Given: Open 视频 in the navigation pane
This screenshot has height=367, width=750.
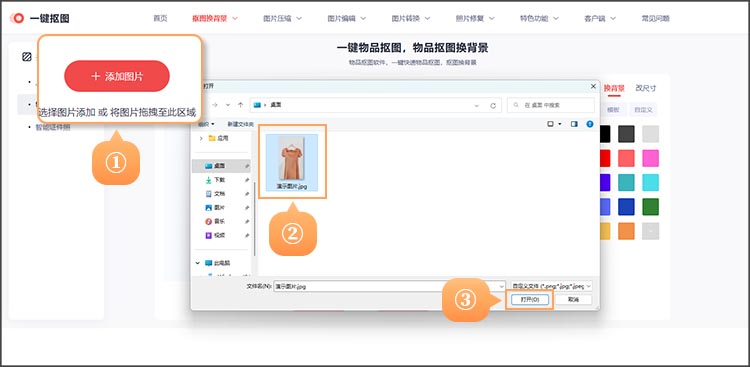Looking at the screenshot, I should click(221, 235).
